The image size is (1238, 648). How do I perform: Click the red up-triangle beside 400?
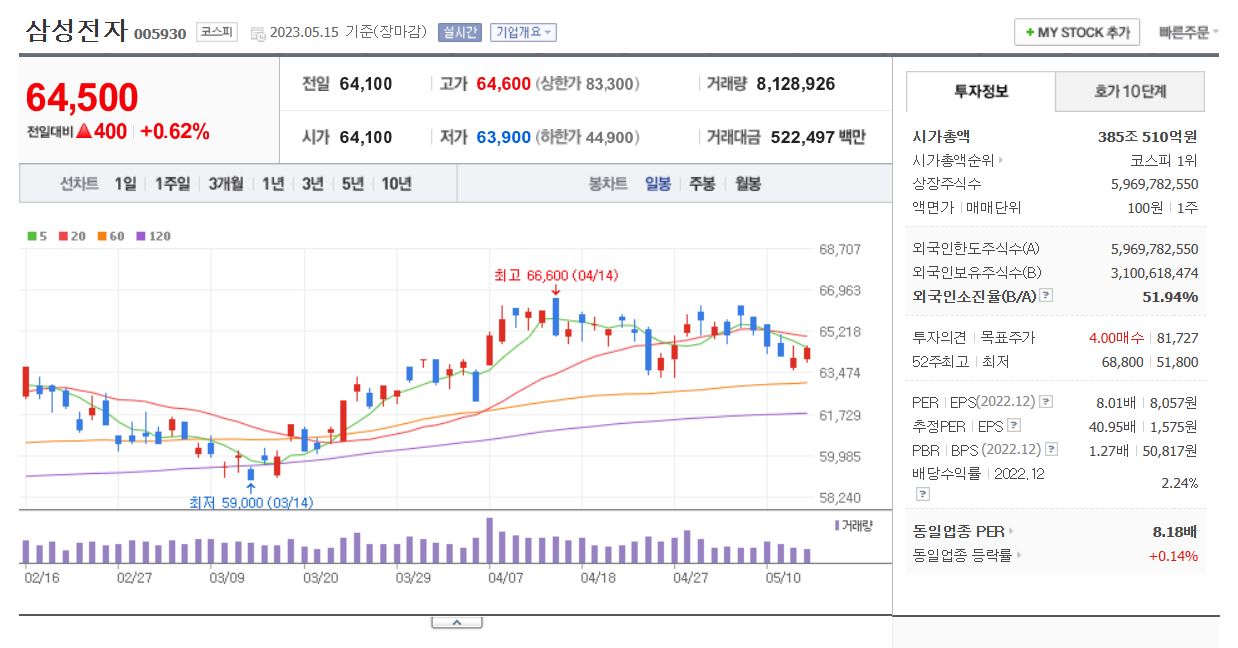(84, 131)
